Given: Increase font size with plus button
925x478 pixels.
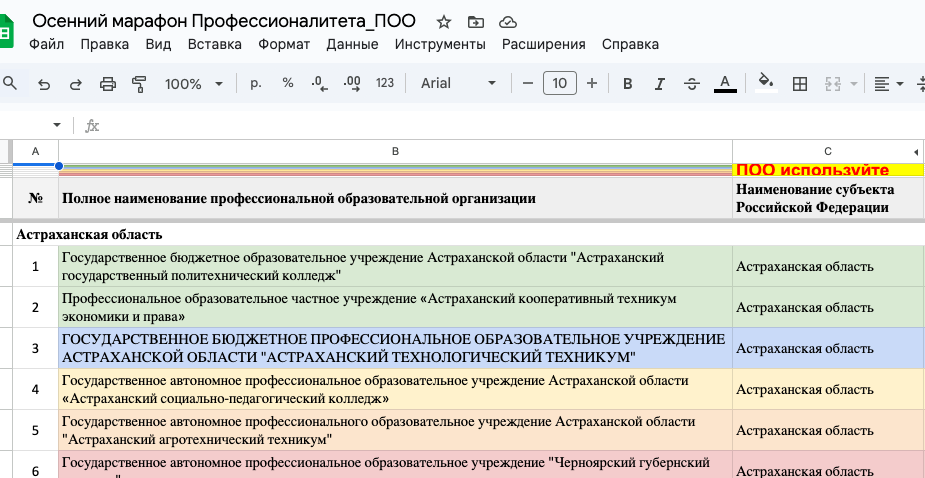Looking at the screenshot, I should [592, 84].
